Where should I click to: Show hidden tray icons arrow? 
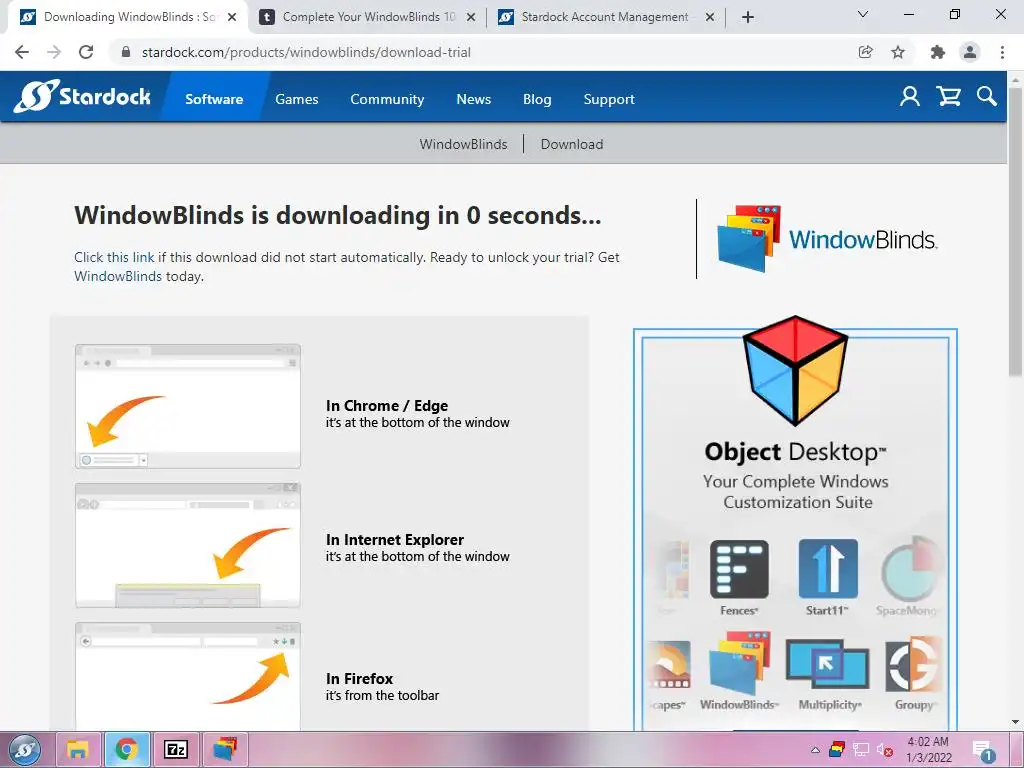coord(815,750)
